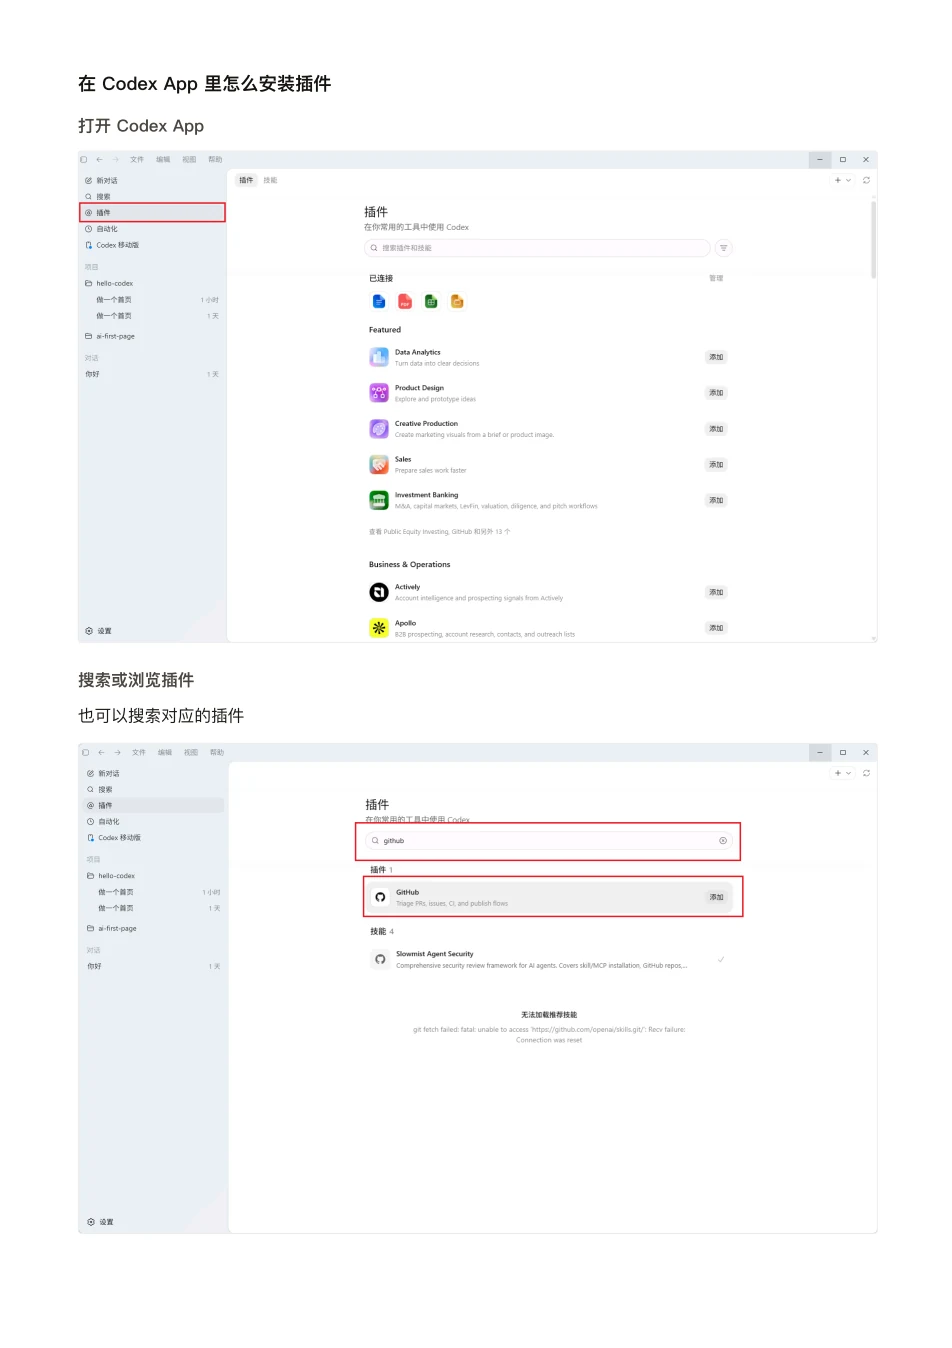The height and width of the screenshot is (1348, 952).
Task: Add the Product Design plugin
Action: tap(716, 393)
